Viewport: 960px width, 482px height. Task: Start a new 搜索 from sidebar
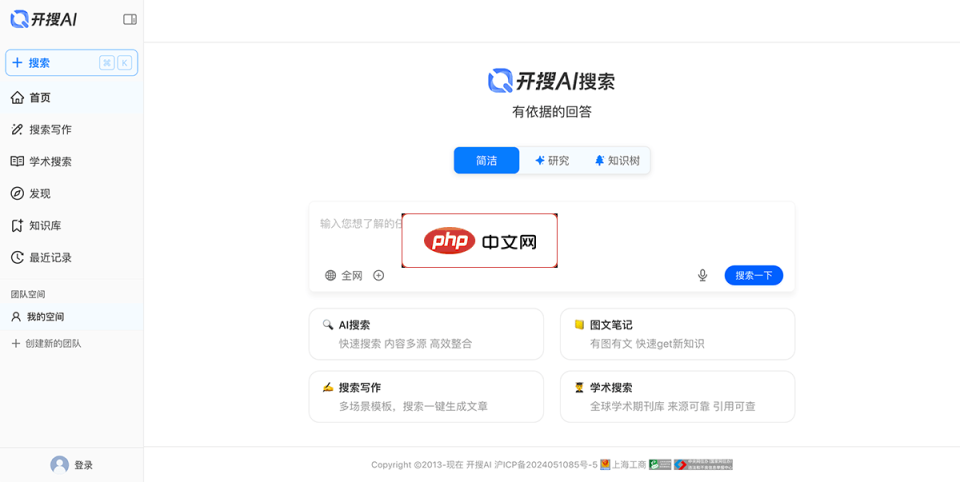click(72, 62)
